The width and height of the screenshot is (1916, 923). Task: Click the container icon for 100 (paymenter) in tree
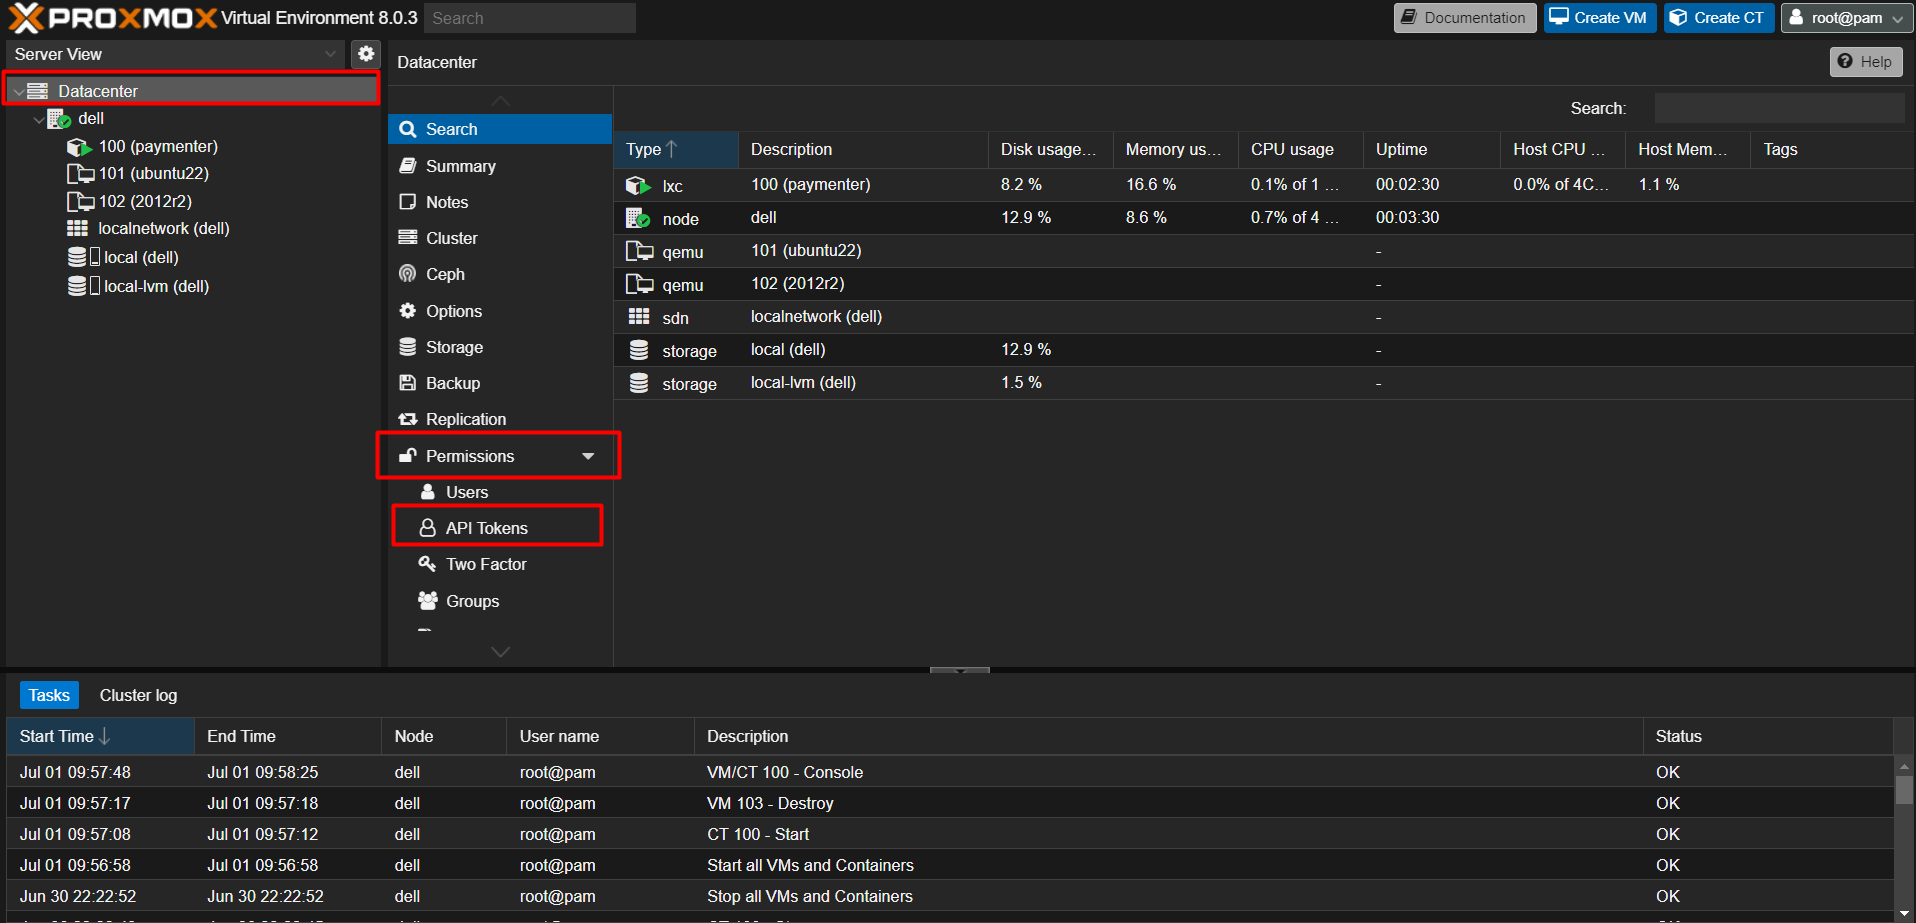[79, 147]
